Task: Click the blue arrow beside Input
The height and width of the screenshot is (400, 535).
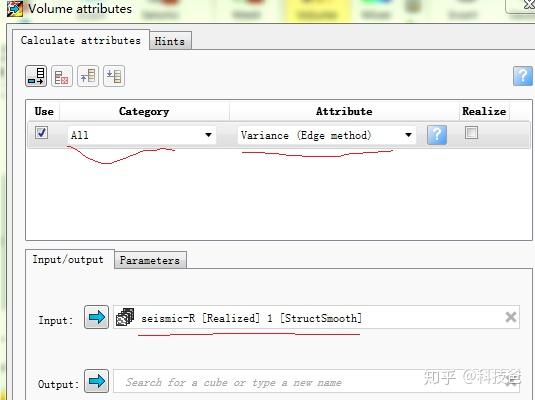Action: (97, 317)
